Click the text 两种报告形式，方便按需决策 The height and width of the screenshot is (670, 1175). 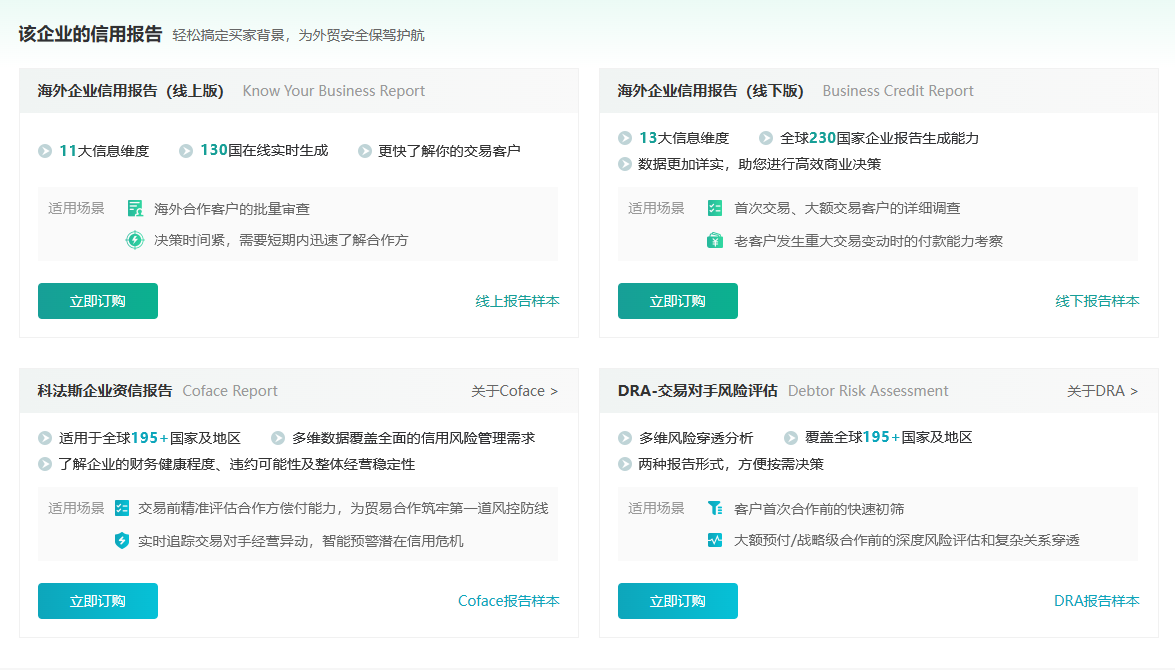pyautogui.click(x=731, y=464)
